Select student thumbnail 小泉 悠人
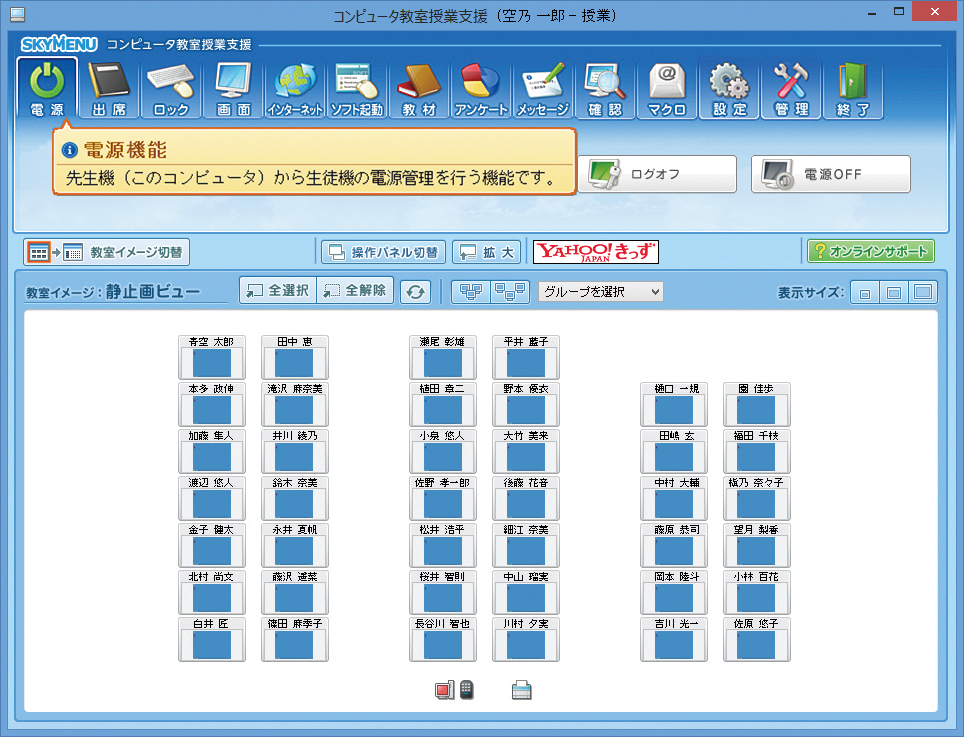 click(443, 451)
